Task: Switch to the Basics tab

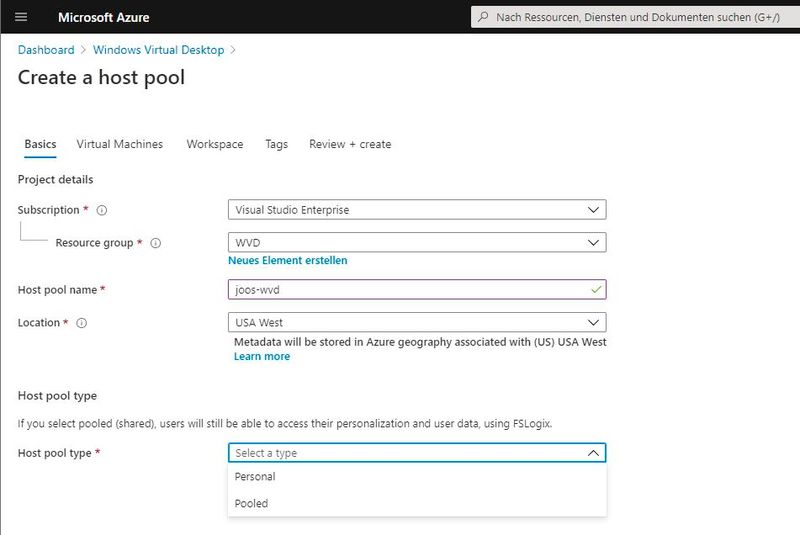Action: 40,144
